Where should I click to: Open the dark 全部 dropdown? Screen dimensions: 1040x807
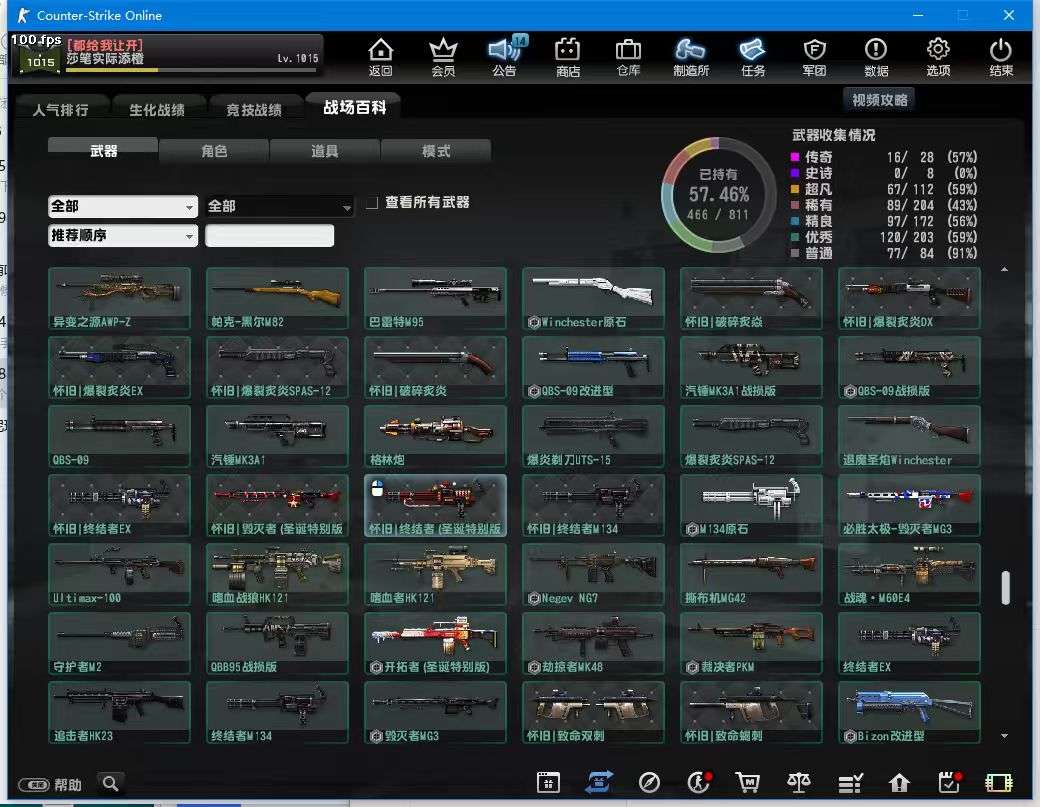click(x=279, y=206)
